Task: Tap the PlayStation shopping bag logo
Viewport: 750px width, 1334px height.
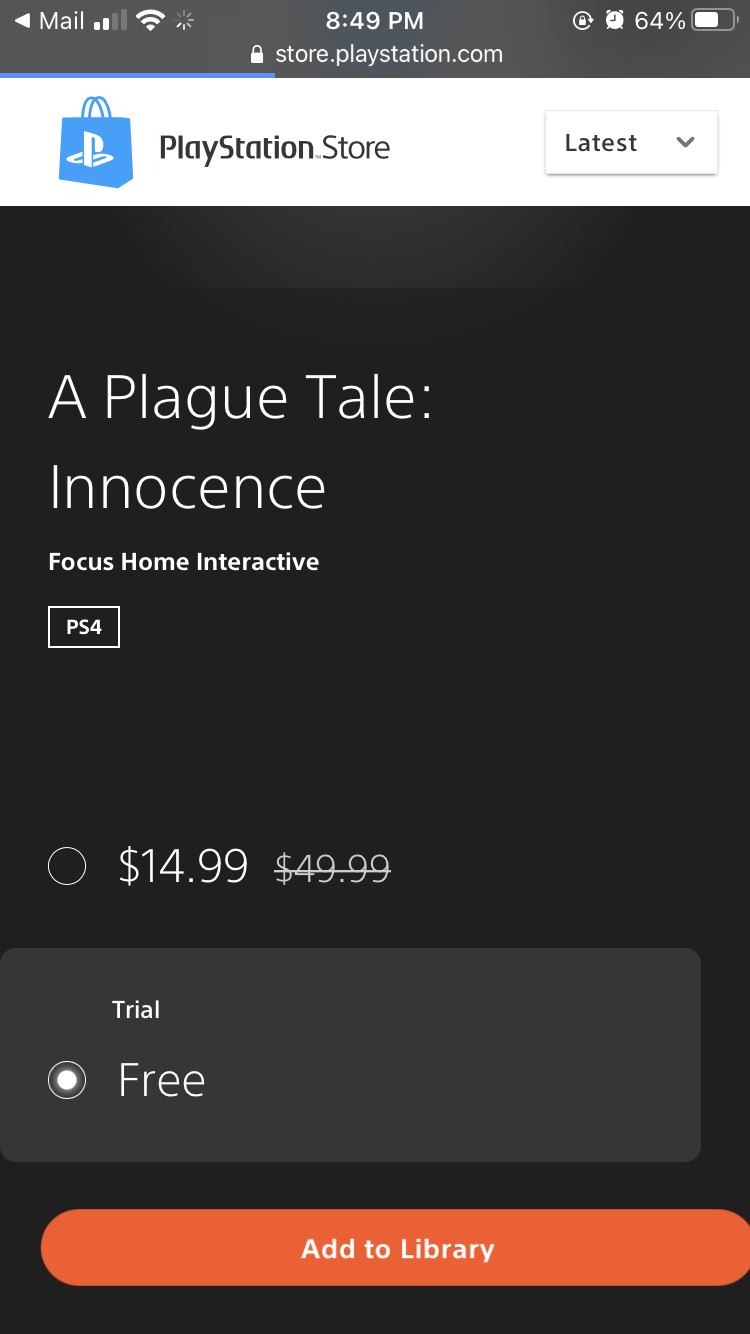Action: pos(96,142)
